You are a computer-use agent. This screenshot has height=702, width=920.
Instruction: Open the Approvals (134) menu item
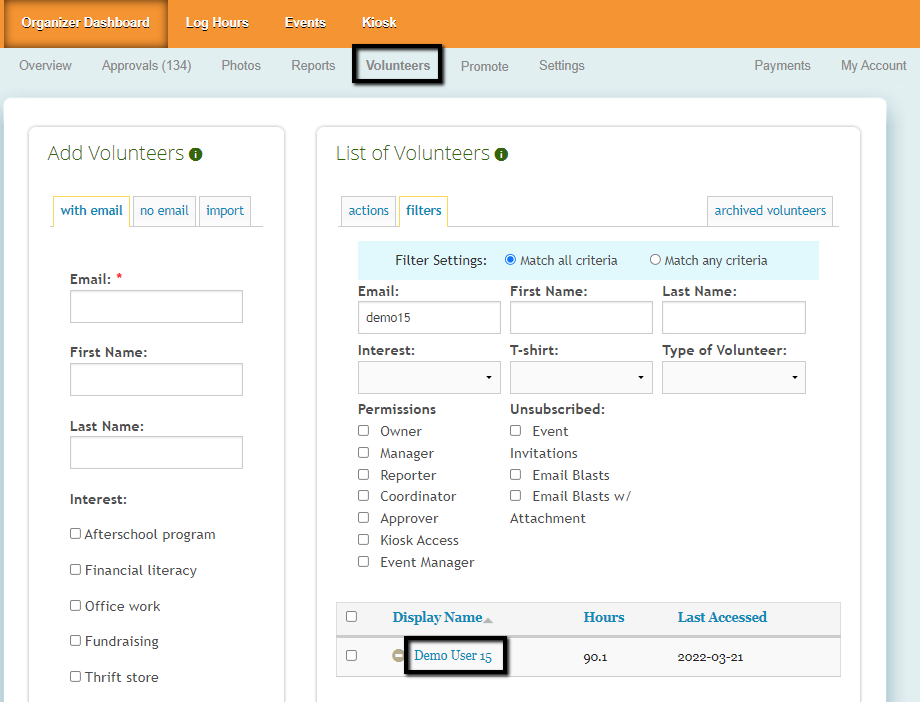coord(146,65)
